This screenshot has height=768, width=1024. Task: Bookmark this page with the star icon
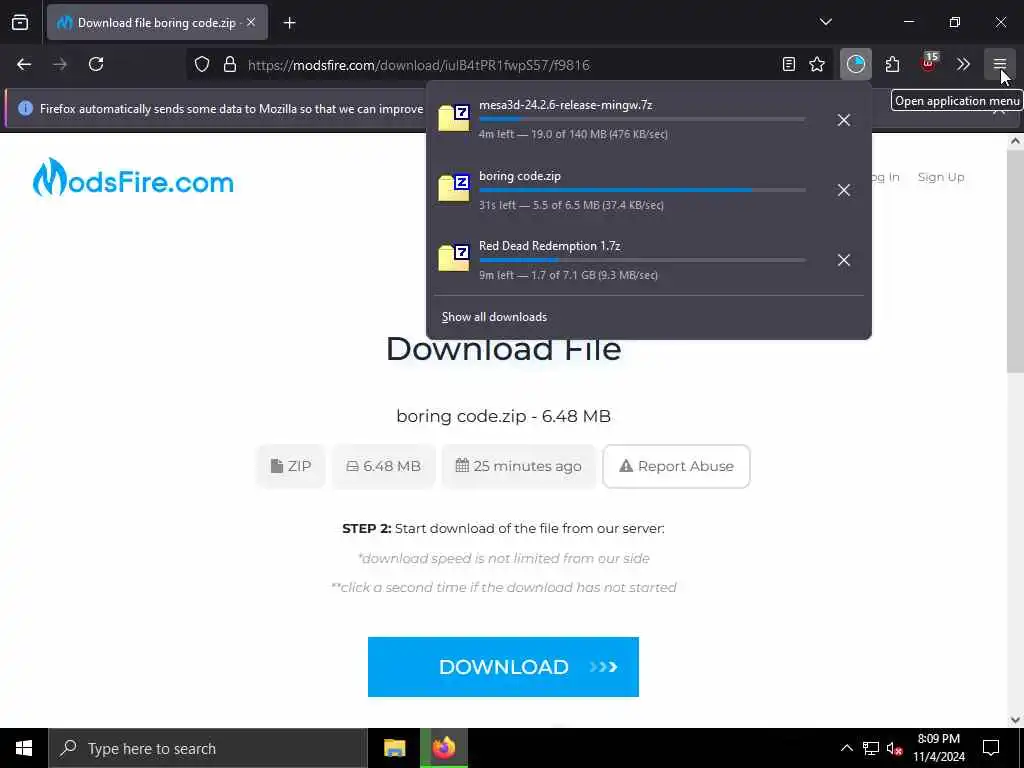(x=817, y=64)
